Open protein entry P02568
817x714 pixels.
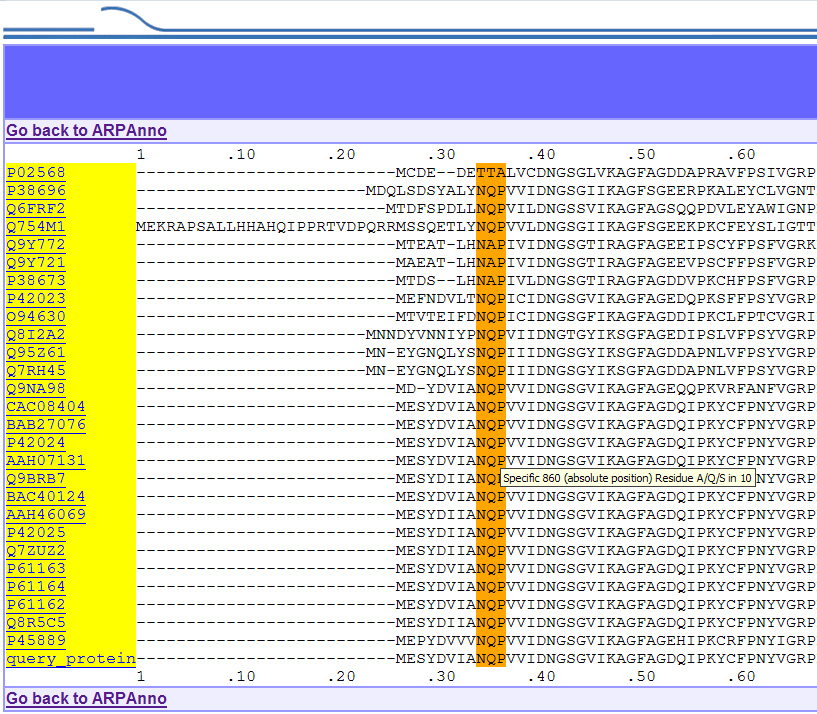click(36, 173)
